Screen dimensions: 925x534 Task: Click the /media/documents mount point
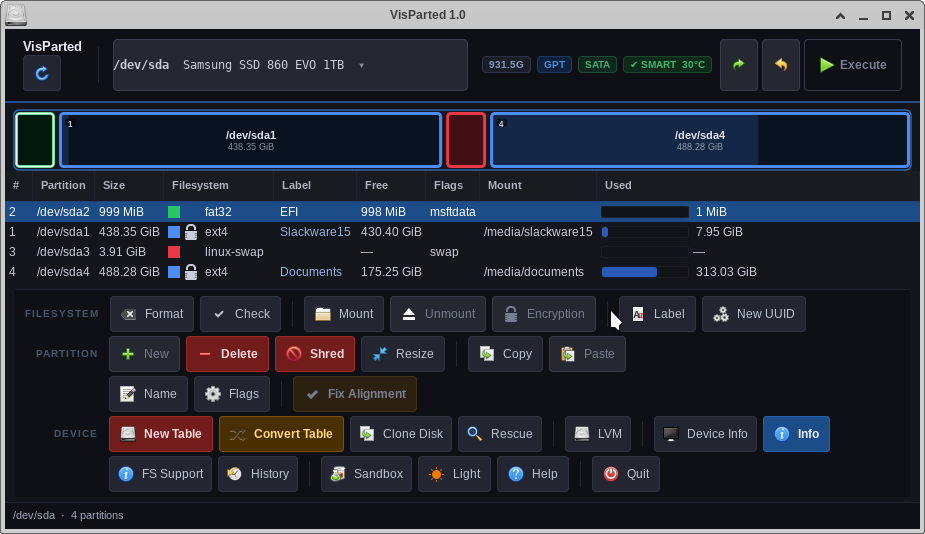tap(534, 272)
